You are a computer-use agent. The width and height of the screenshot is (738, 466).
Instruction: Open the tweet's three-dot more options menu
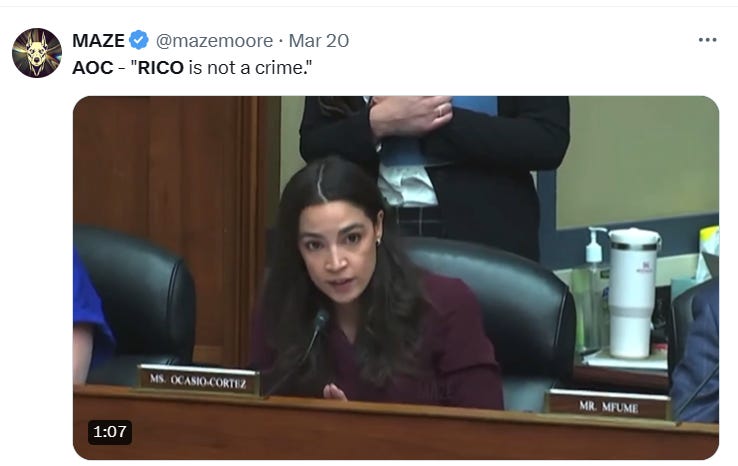pyautogui.click(x=707, y=40)
